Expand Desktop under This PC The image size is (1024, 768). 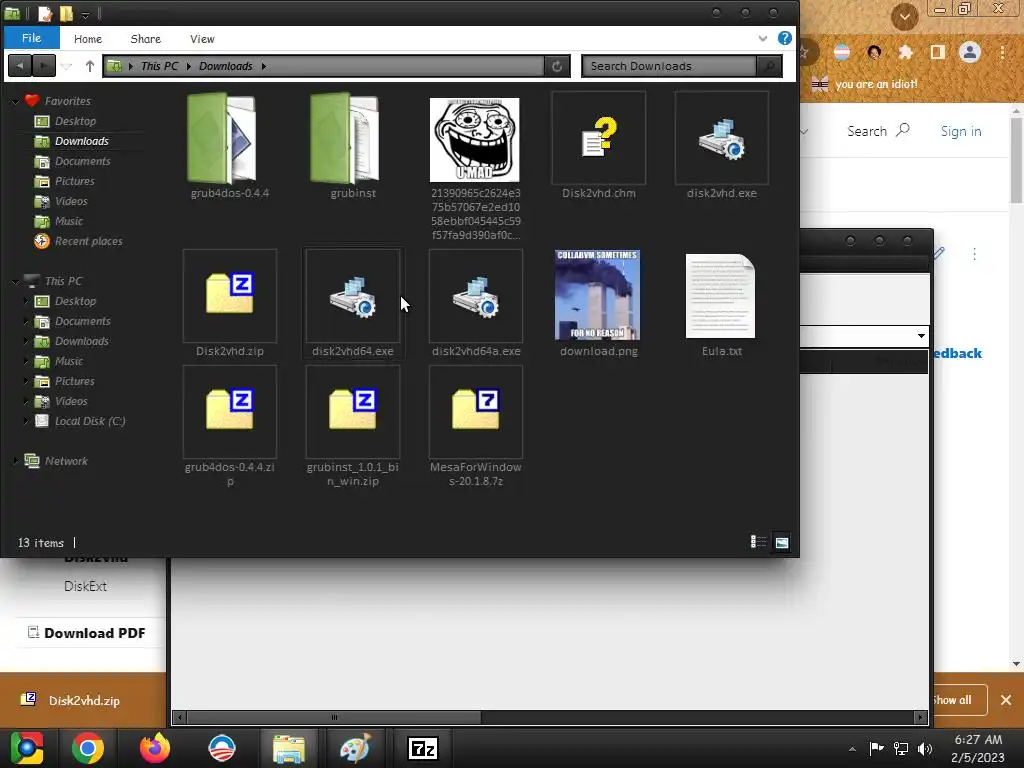(26, 301)
